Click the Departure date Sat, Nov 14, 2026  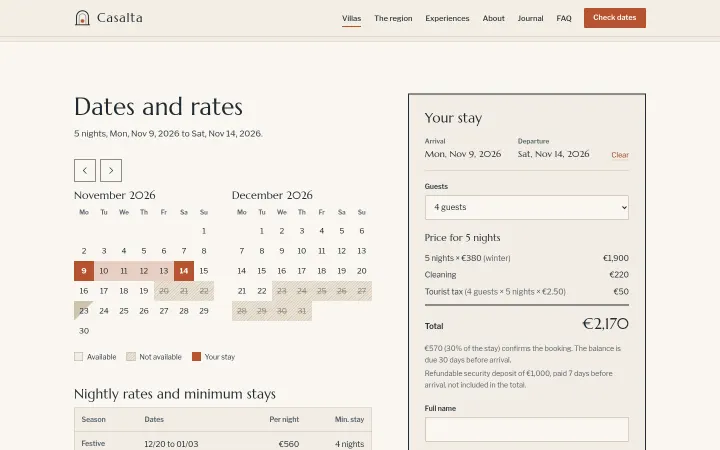pos(553,154)
